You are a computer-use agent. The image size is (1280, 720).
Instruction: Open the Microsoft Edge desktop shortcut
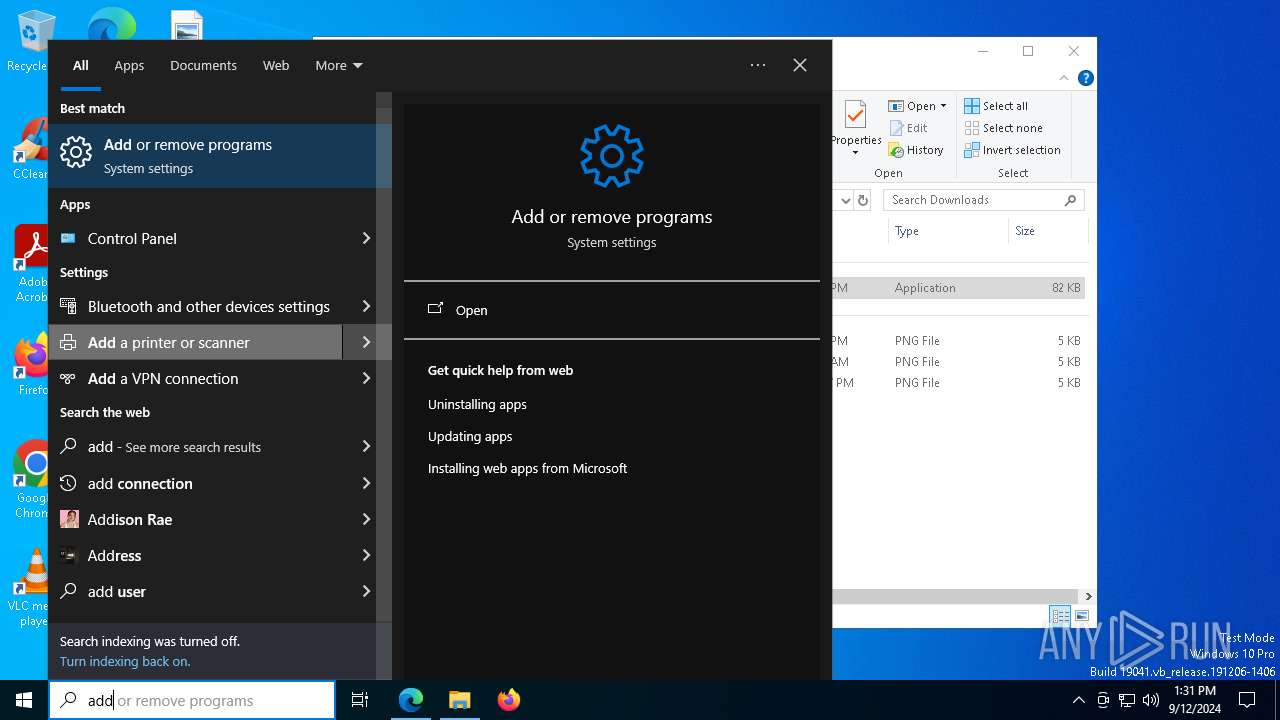pyautogui.click(x=110, y=24)
